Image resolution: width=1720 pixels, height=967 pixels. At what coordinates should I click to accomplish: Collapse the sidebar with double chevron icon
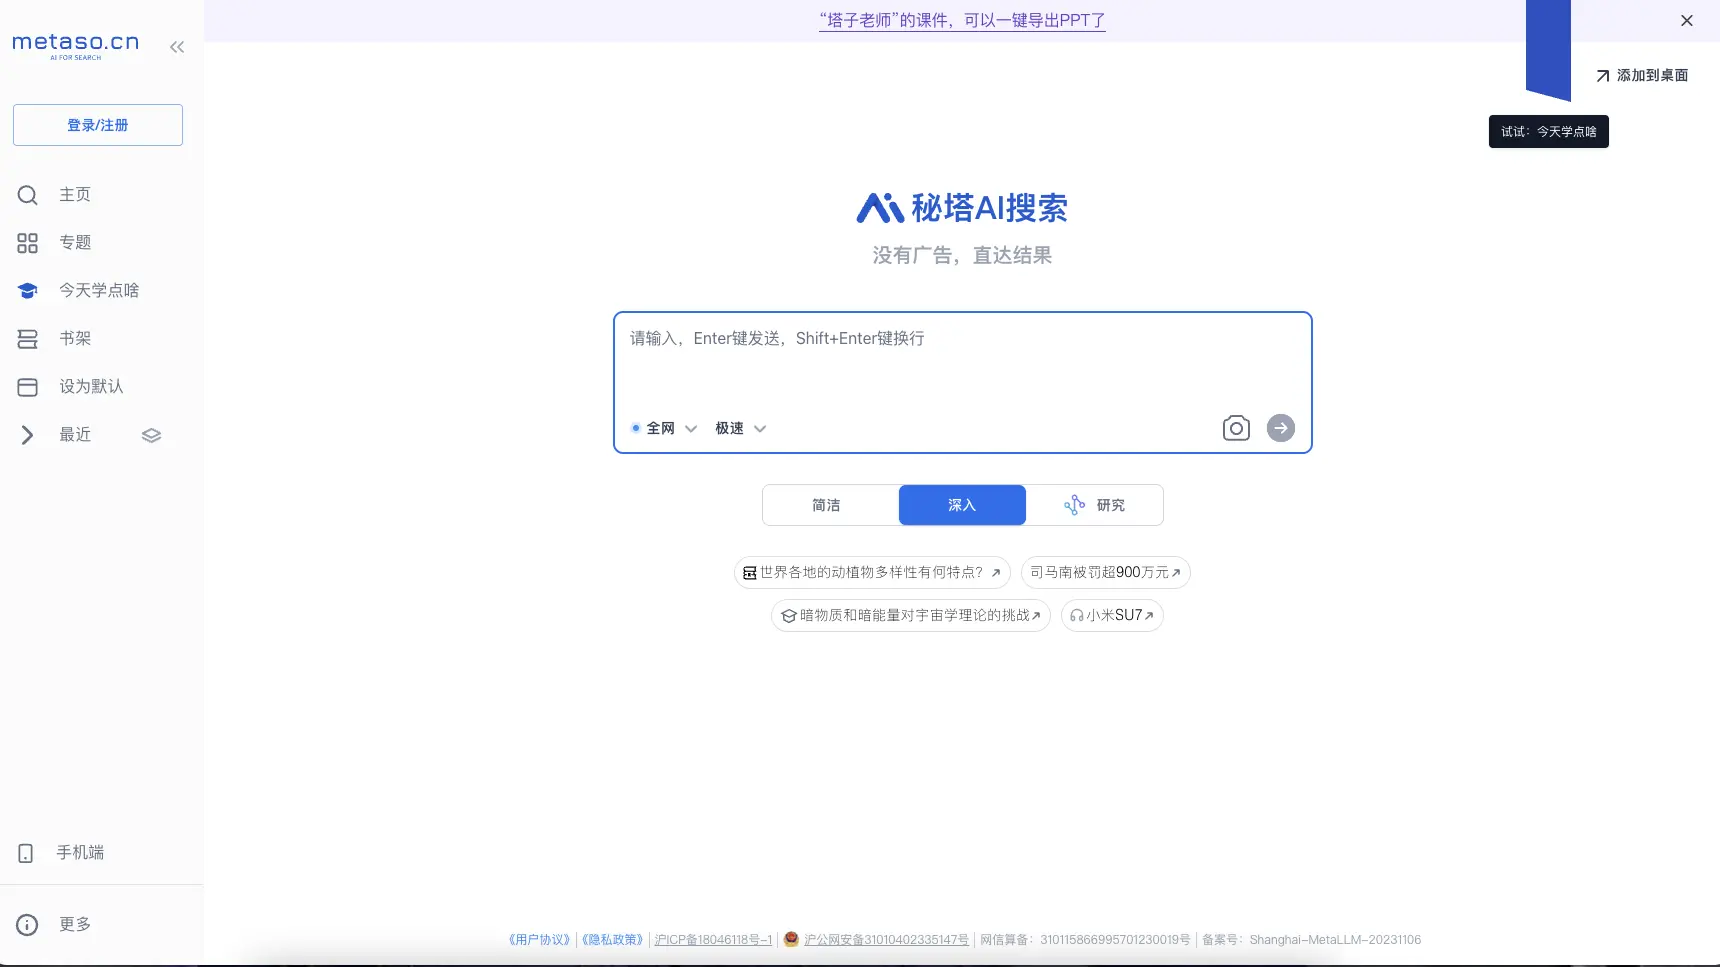point(177,47)
